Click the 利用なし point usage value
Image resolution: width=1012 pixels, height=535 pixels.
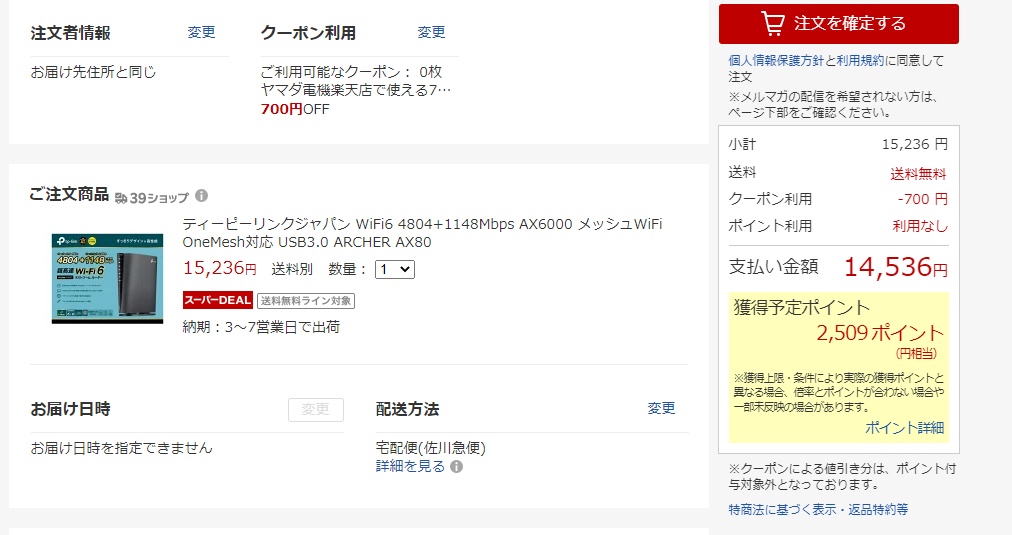920,226
